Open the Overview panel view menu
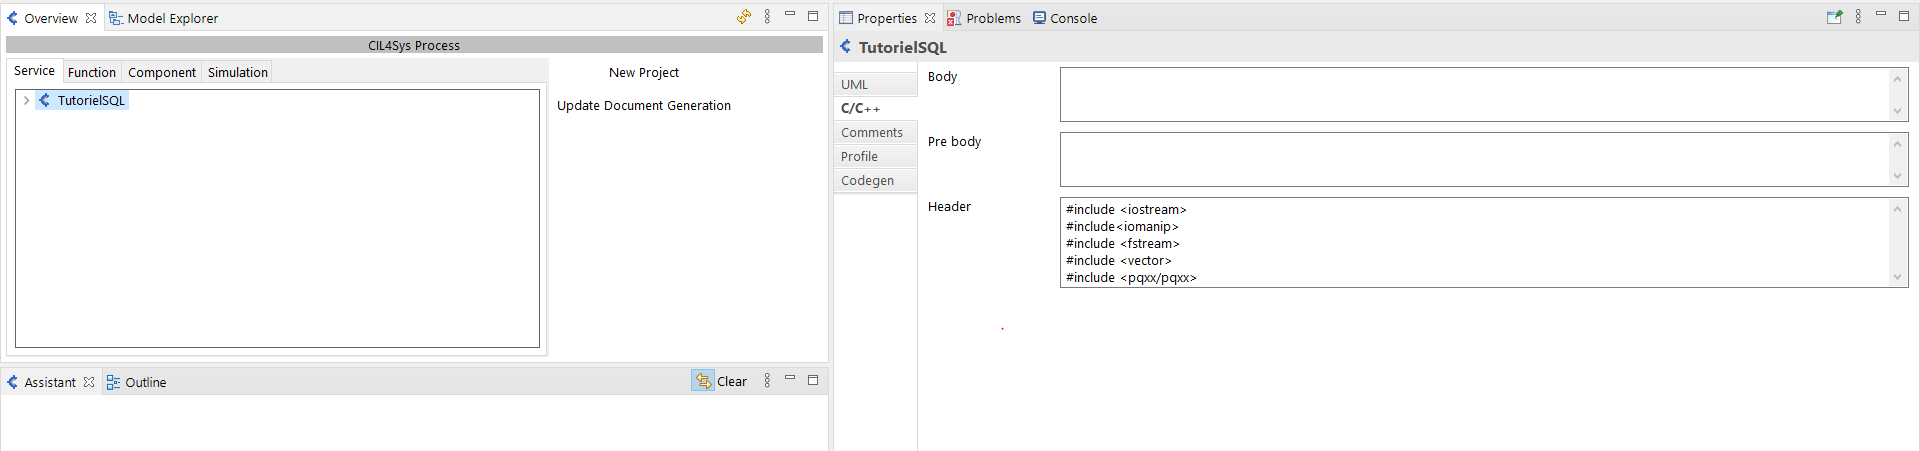1920x451 pixels. [767, 17]
